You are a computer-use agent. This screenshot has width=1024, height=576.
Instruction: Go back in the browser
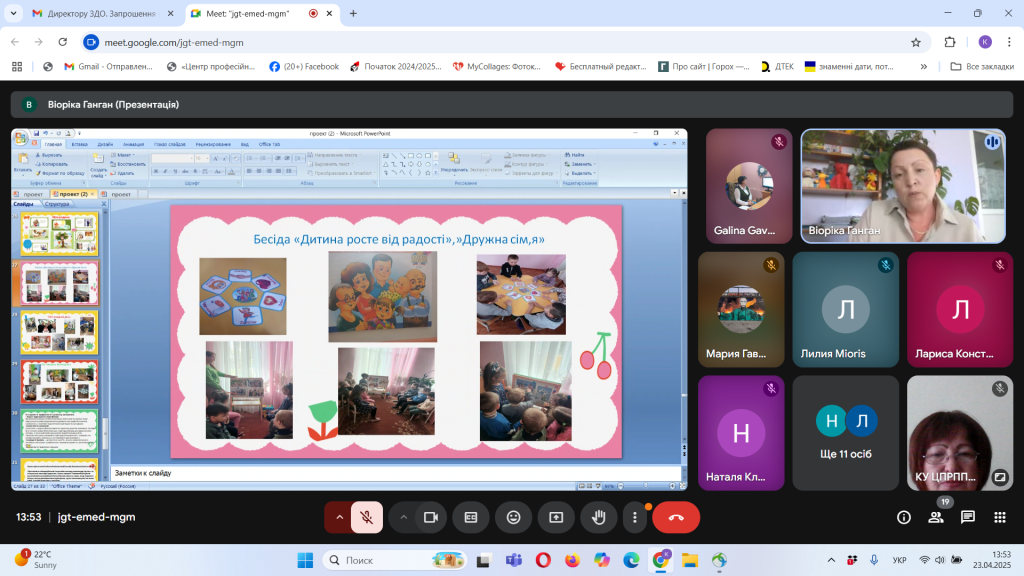[15, 42]
